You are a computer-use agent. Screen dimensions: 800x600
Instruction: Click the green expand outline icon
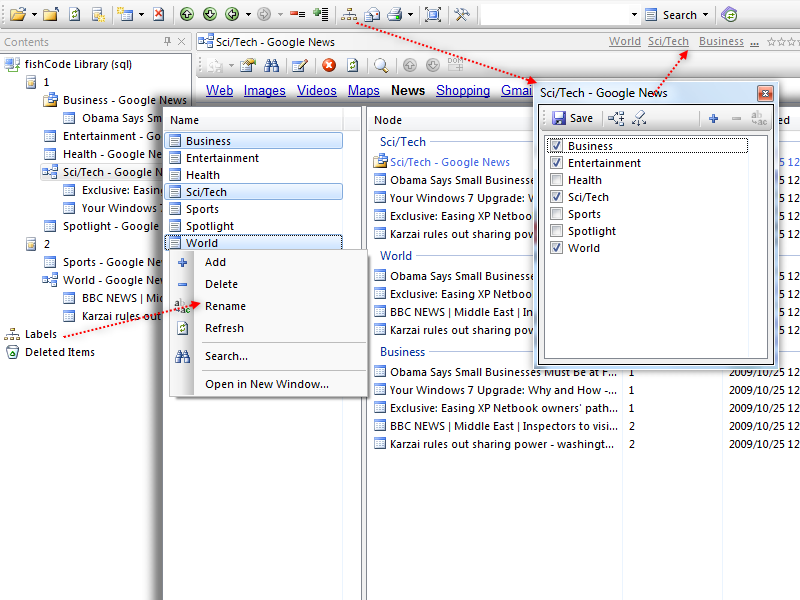coord(321,14)
